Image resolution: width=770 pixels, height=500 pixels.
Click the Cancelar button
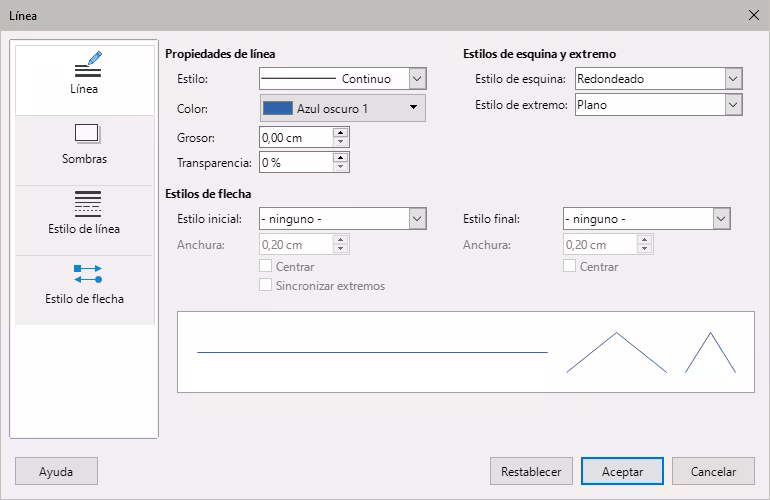pos(713,472)
